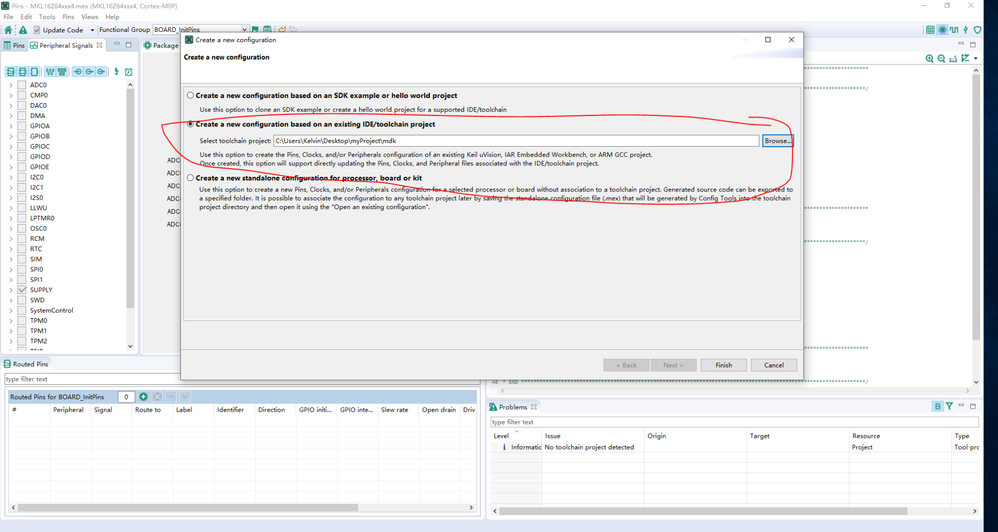Open the small arrow menu beside code view icons
The width and height of the screenshot is (998, 532).
[x=976, y=59]
